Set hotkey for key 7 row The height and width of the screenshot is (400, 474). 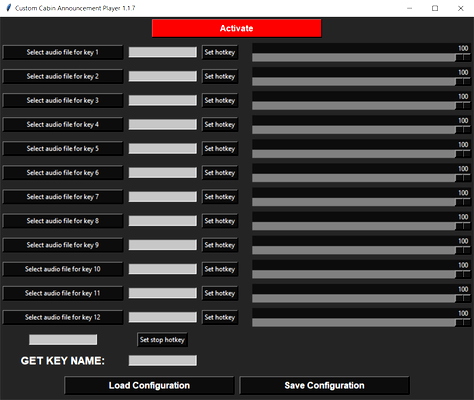click(x=220, y=197)
